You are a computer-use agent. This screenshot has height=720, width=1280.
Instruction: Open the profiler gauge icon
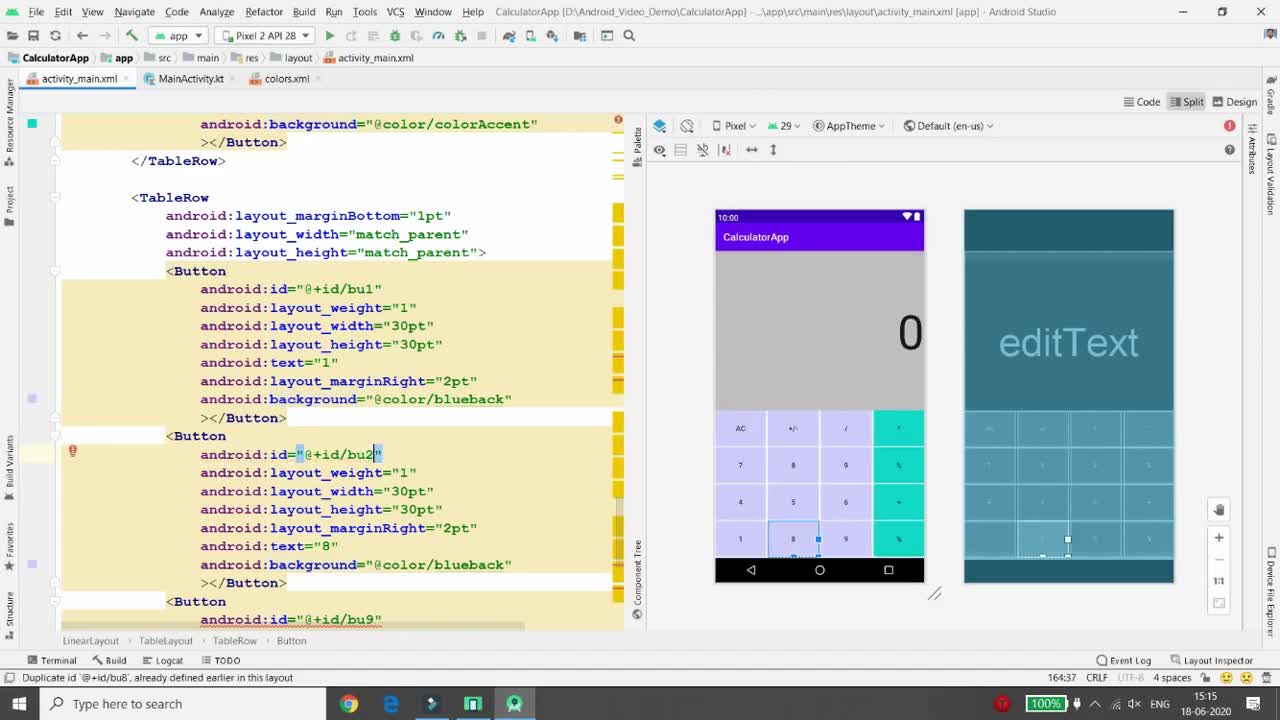click(438, 36)
